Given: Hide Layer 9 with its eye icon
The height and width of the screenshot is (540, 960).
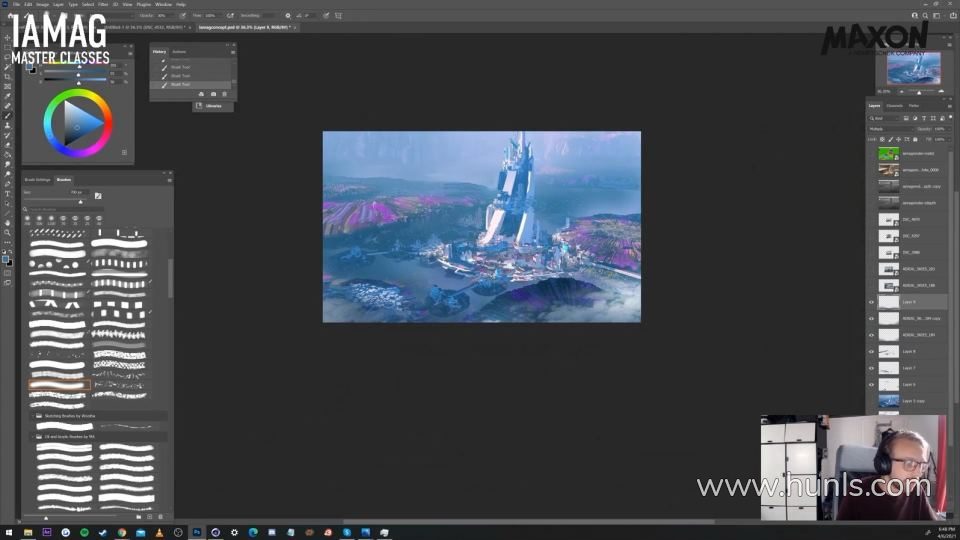Looking at the screenshot, I should [x=871, y=302].
